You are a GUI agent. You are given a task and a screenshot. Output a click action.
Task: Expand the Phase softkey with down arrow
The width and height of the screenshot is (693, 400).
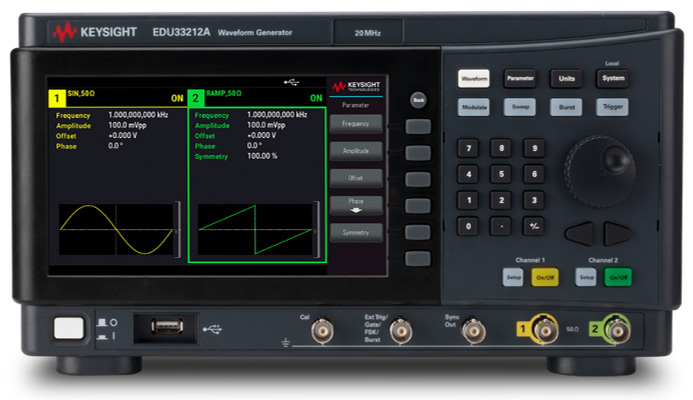click(356, 206)
